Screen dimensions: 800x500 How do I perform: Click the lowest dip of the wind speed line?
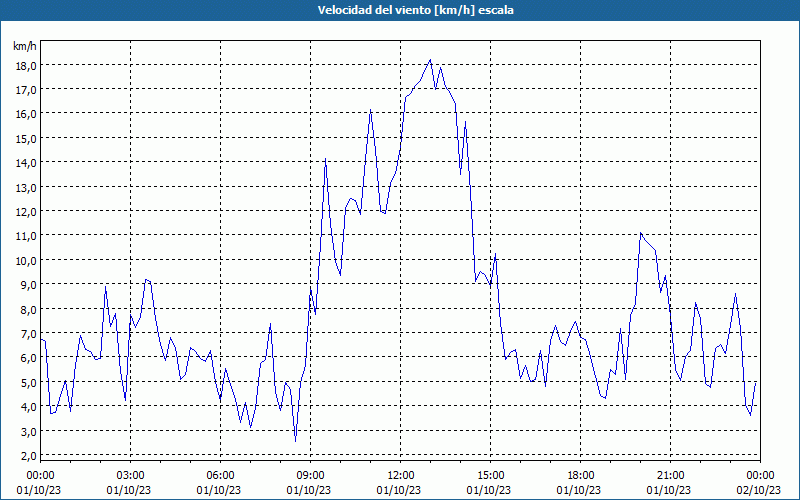[295, 441]
